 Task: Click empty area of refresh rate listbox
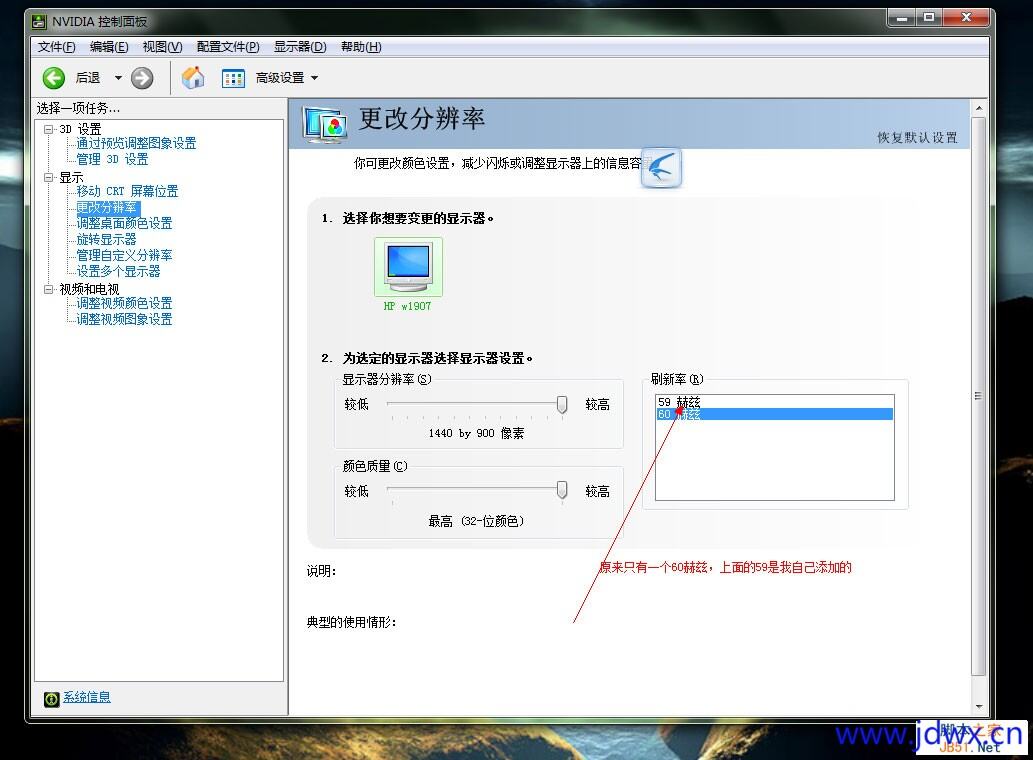pos(774,460)
